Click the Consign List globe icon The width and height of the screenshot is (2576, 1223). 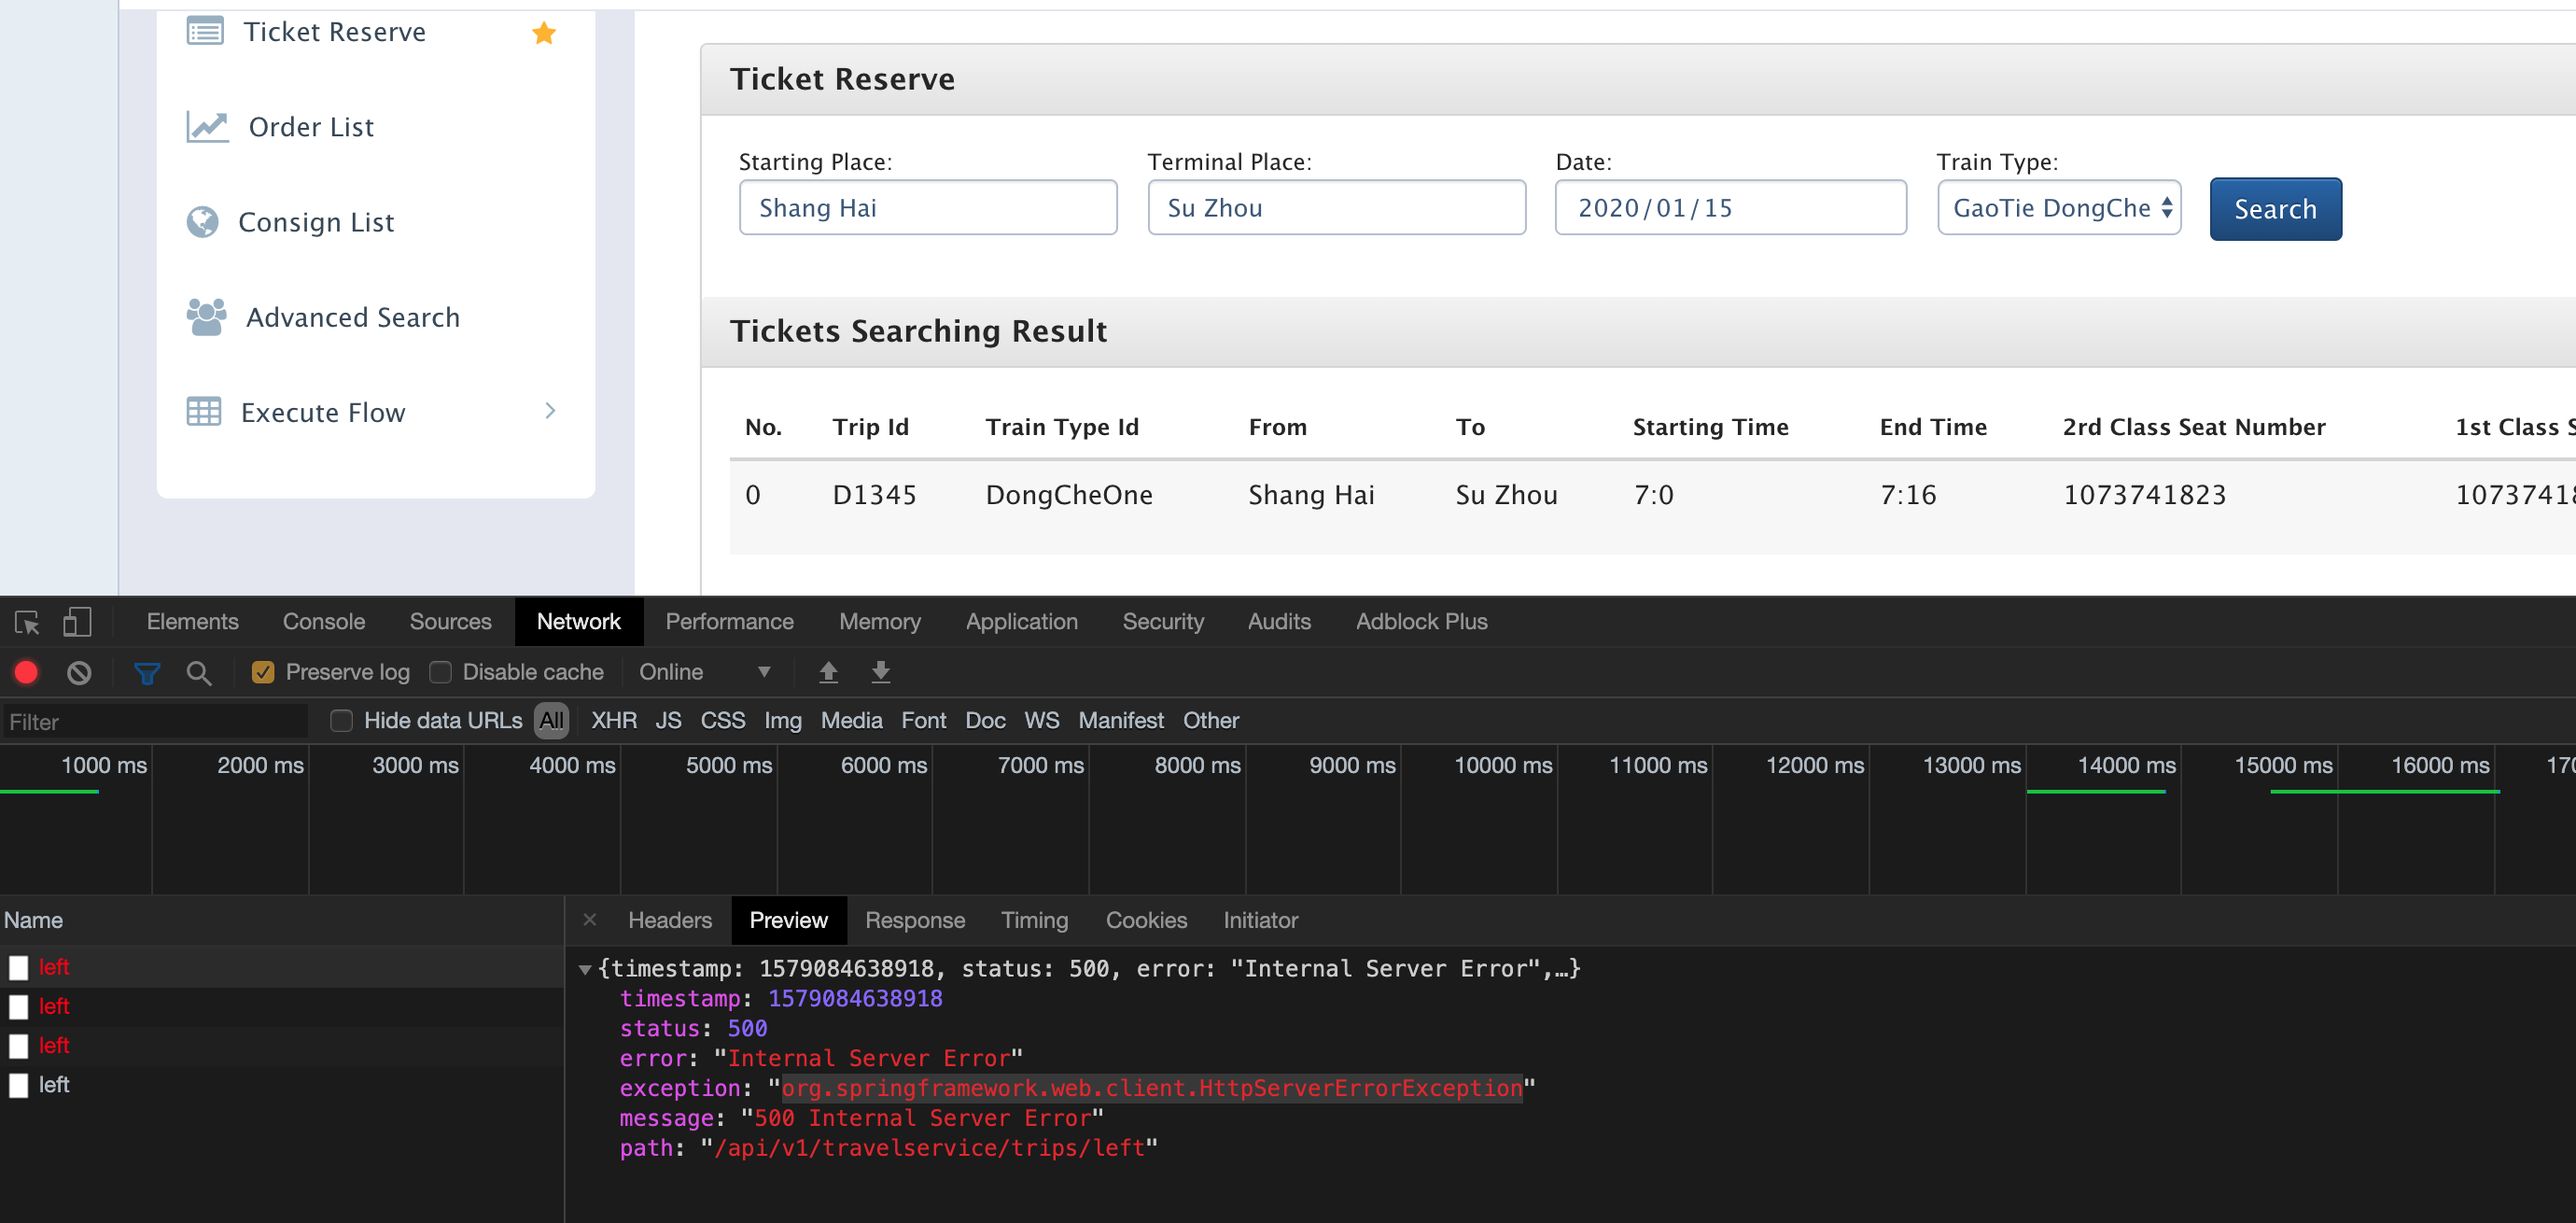click(x=203, y=221)
